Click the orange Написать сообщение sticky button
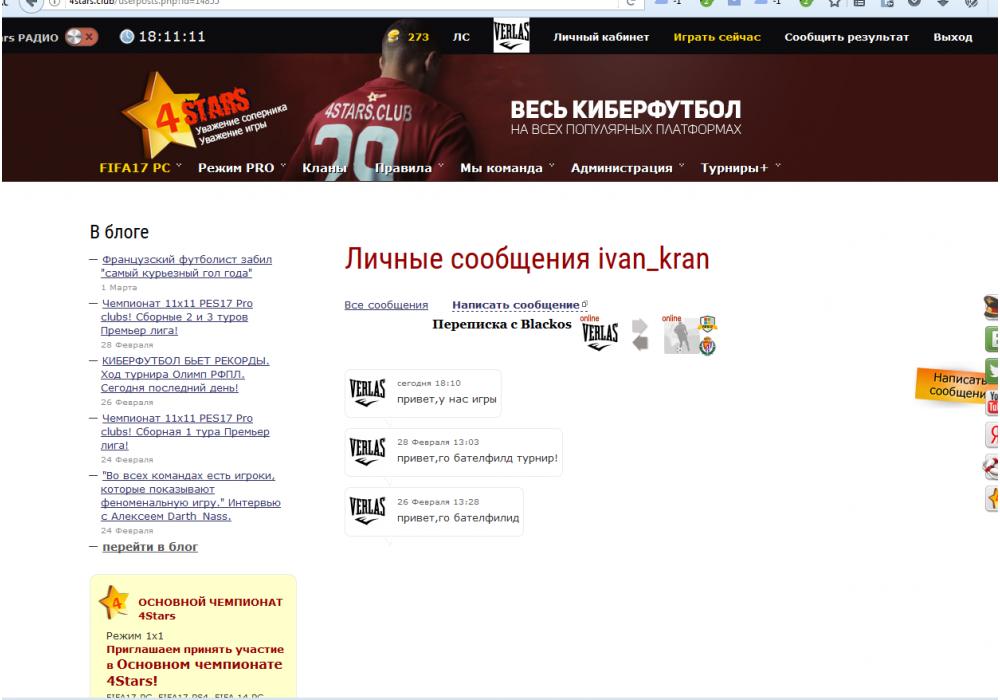Viewport: 1000px width, 700px height. click(x=955, y=385)
